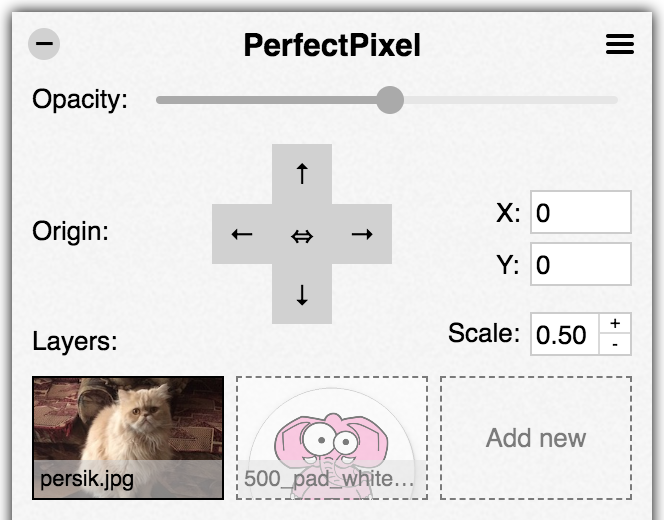Decrease scale with the minus stepper
The image size is (664, 520).
coord(615,344)
